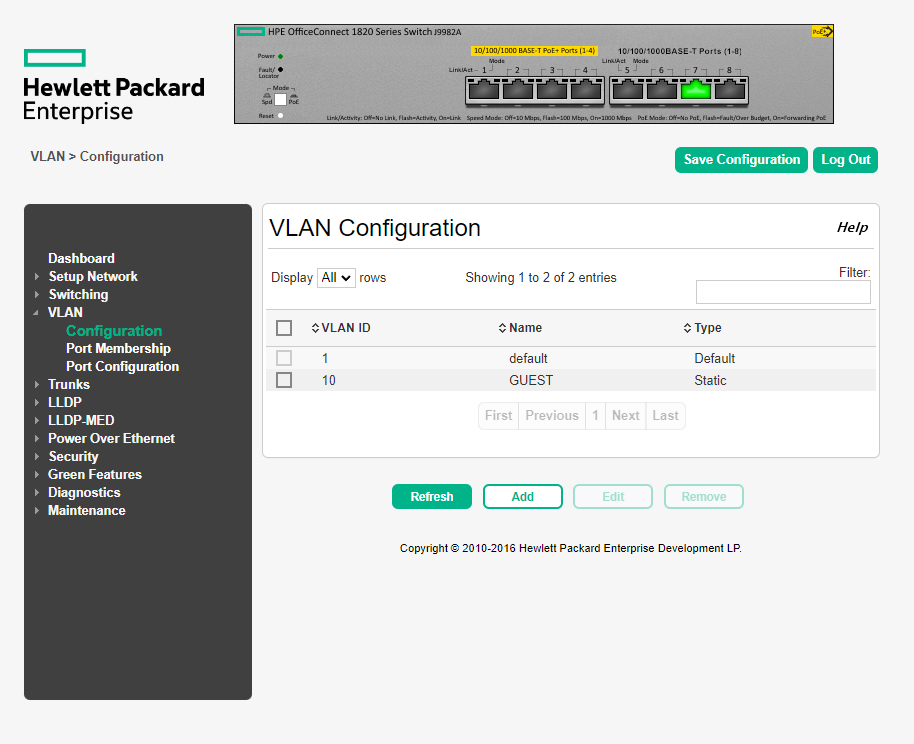Screen dimensions: 914x744
Task: Click the Hewlett Packard Enterprise logo
Action: point(114,86)
